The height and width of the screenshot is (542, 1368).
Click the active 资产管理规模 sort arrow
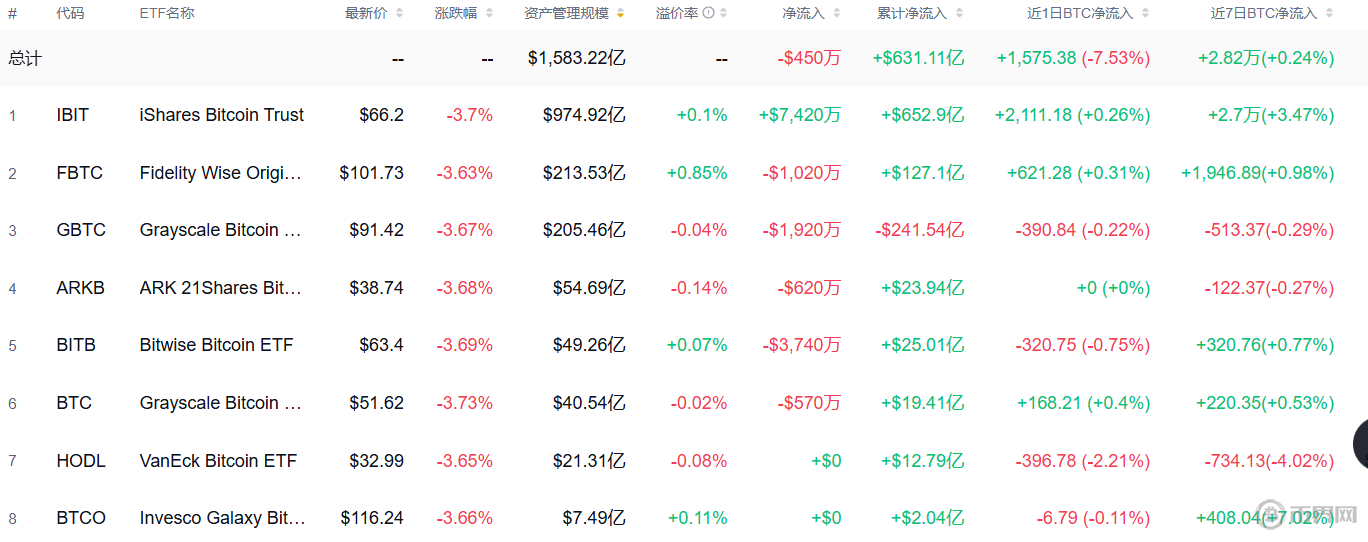click(620, 13)
